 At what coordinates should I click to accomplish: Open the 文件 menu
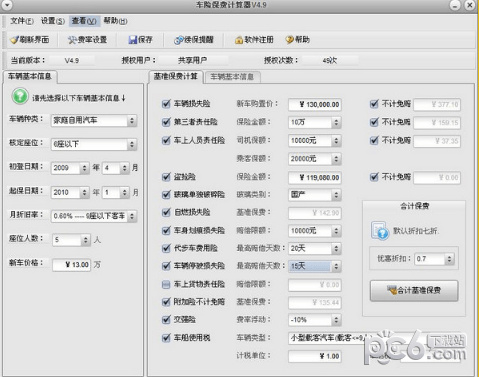click(x=22, y=21)
